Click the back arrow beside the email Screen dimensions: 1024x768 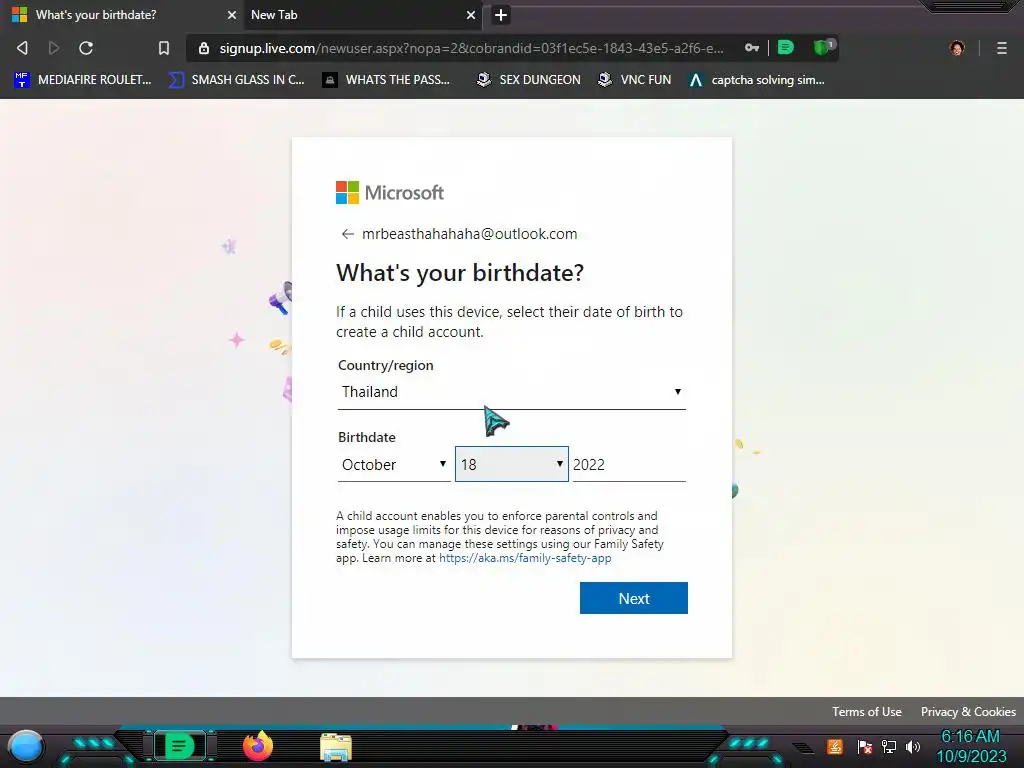(347, 234)
